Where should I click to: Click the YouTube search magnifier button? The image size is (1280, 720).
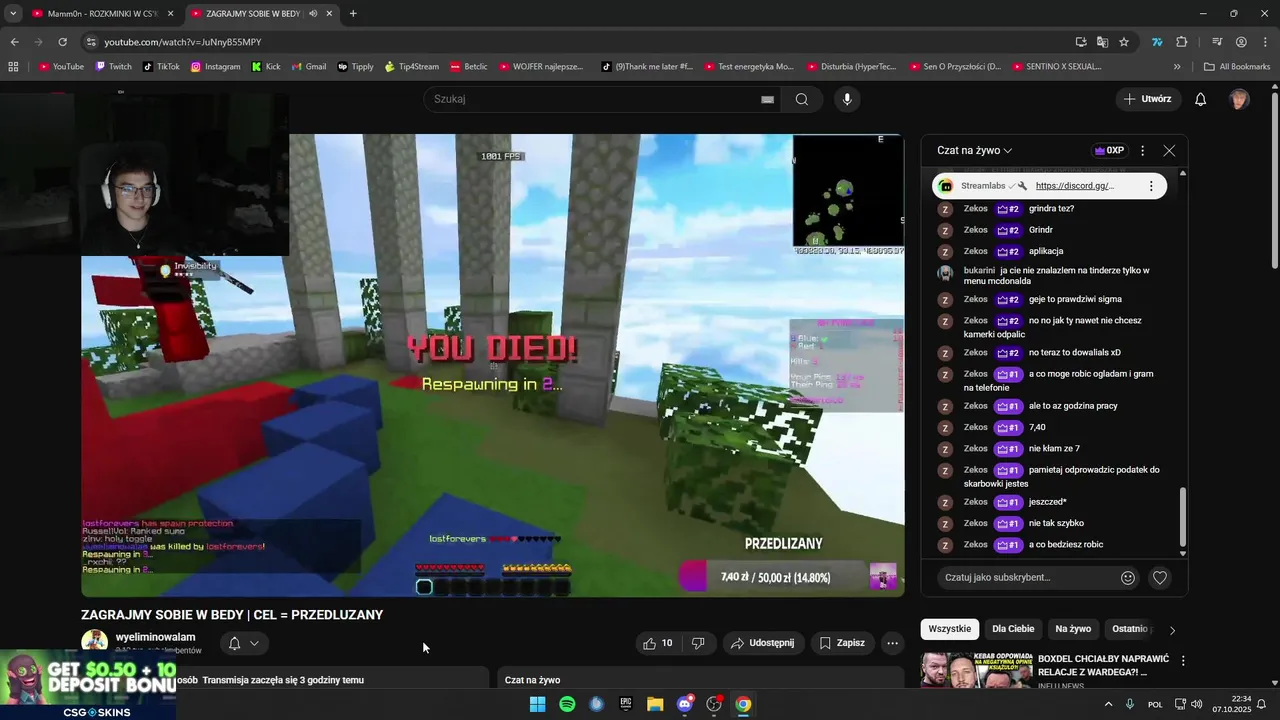tap(802, 99)
